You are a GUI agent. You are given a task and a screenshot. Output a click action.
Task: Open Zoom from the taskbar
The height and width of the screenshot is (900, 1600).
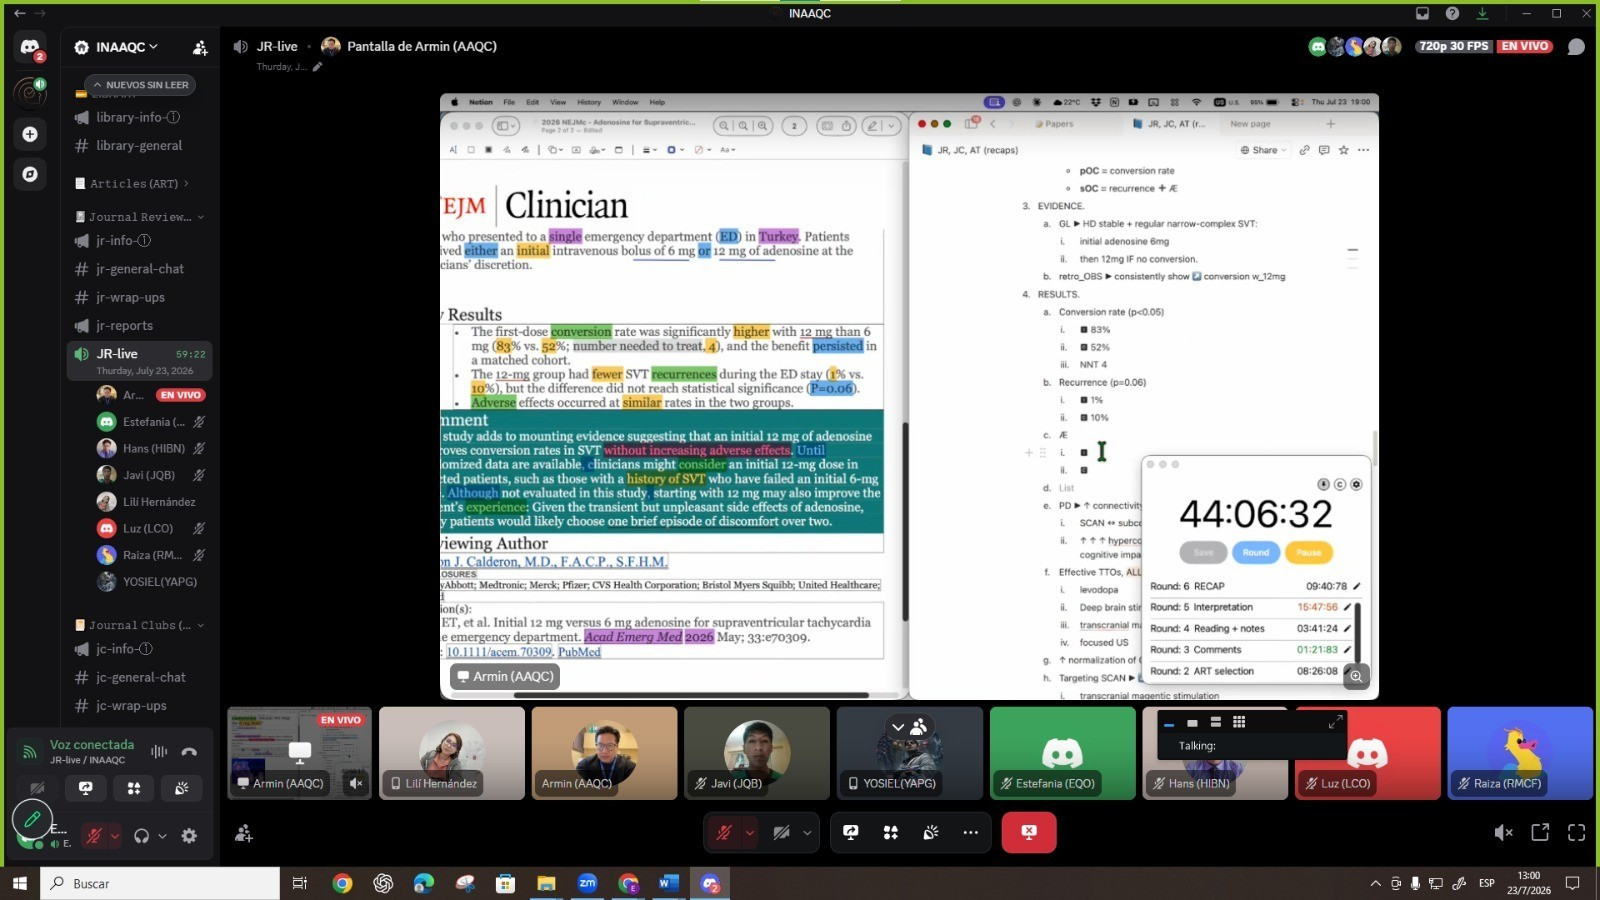587,883
